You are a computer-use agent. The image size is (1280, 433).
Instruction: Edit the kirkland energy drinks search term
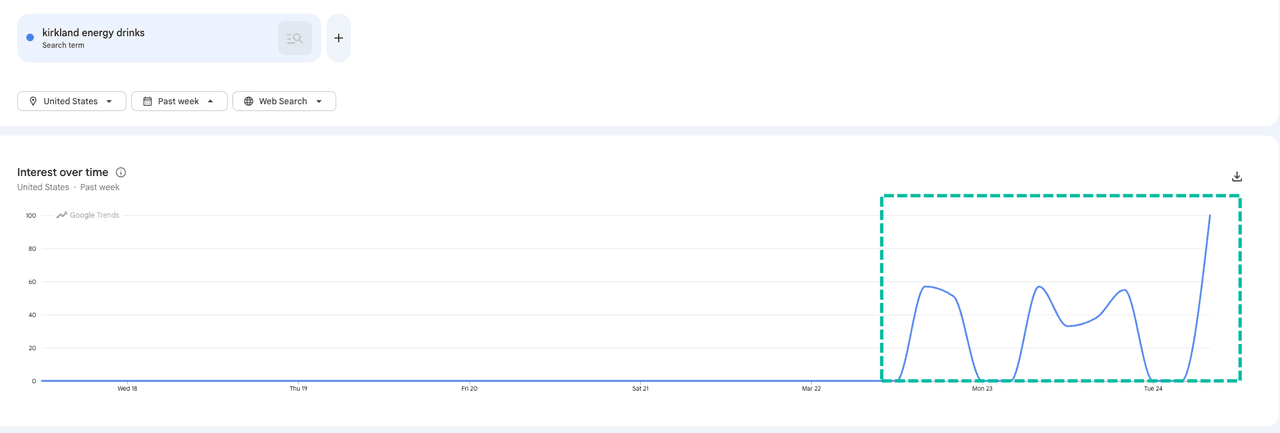click(93, 33)
